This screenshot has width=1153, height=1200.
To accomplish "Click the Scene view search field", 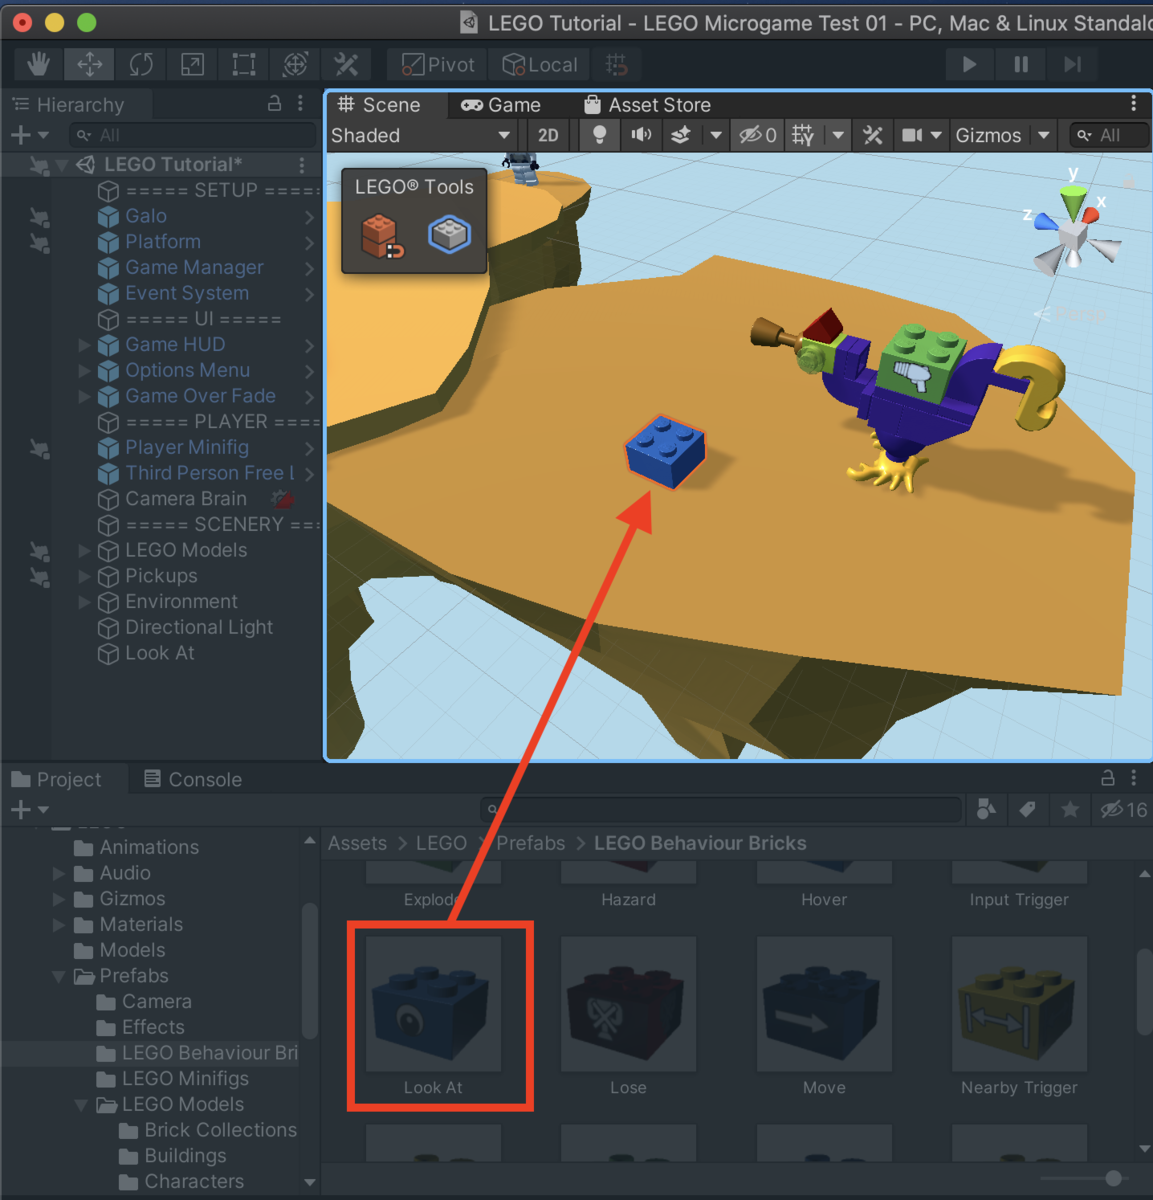I will coord(1110,135).
